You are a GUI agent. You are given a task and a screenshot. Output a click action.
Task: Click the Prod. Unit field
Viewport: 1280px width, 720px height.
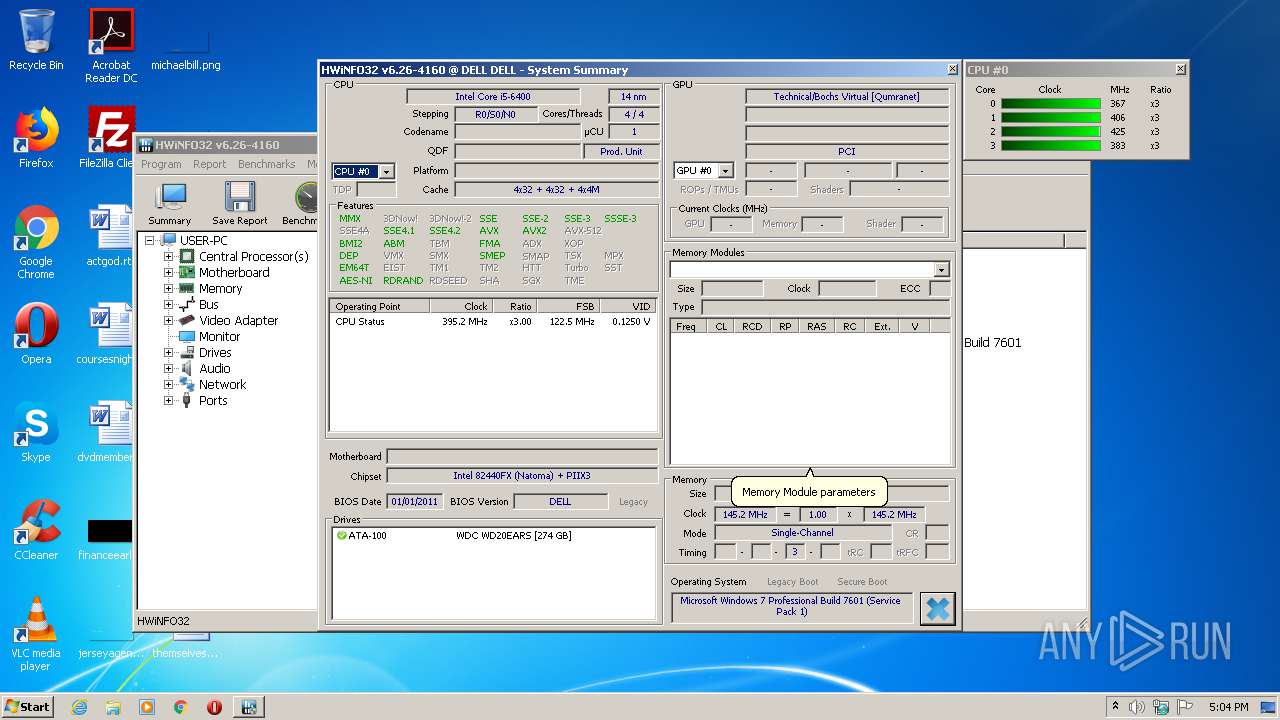coord(621,152)
